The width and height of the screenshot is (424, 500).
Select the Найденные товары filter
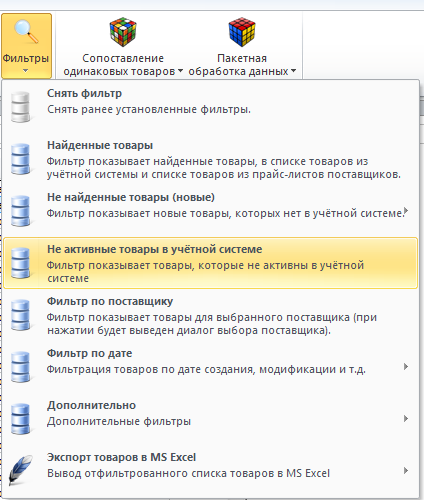coord(210,159)
